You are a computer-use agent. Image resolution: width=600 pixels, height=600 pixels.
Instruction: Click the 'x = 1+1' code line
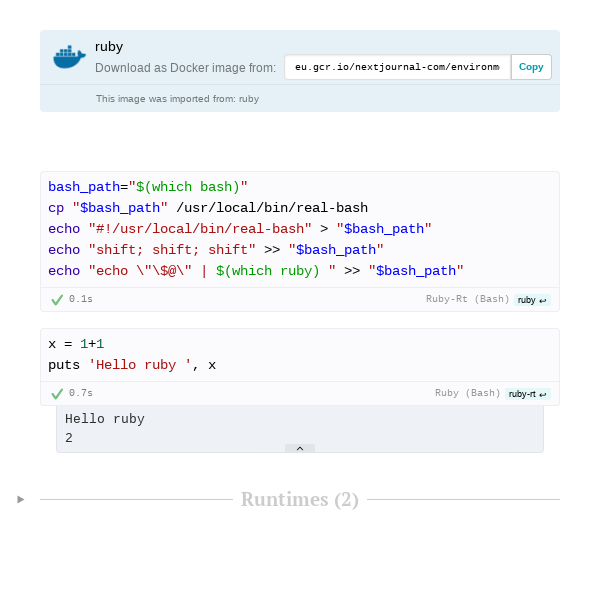tap(76, 344)
